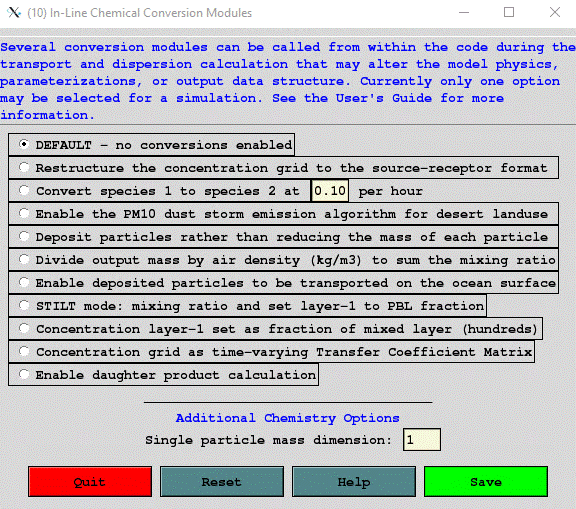The width and height of the screenshot is (576, 509).
Task: Select STILT mode mixing ratio option
Action: (247, 306)
